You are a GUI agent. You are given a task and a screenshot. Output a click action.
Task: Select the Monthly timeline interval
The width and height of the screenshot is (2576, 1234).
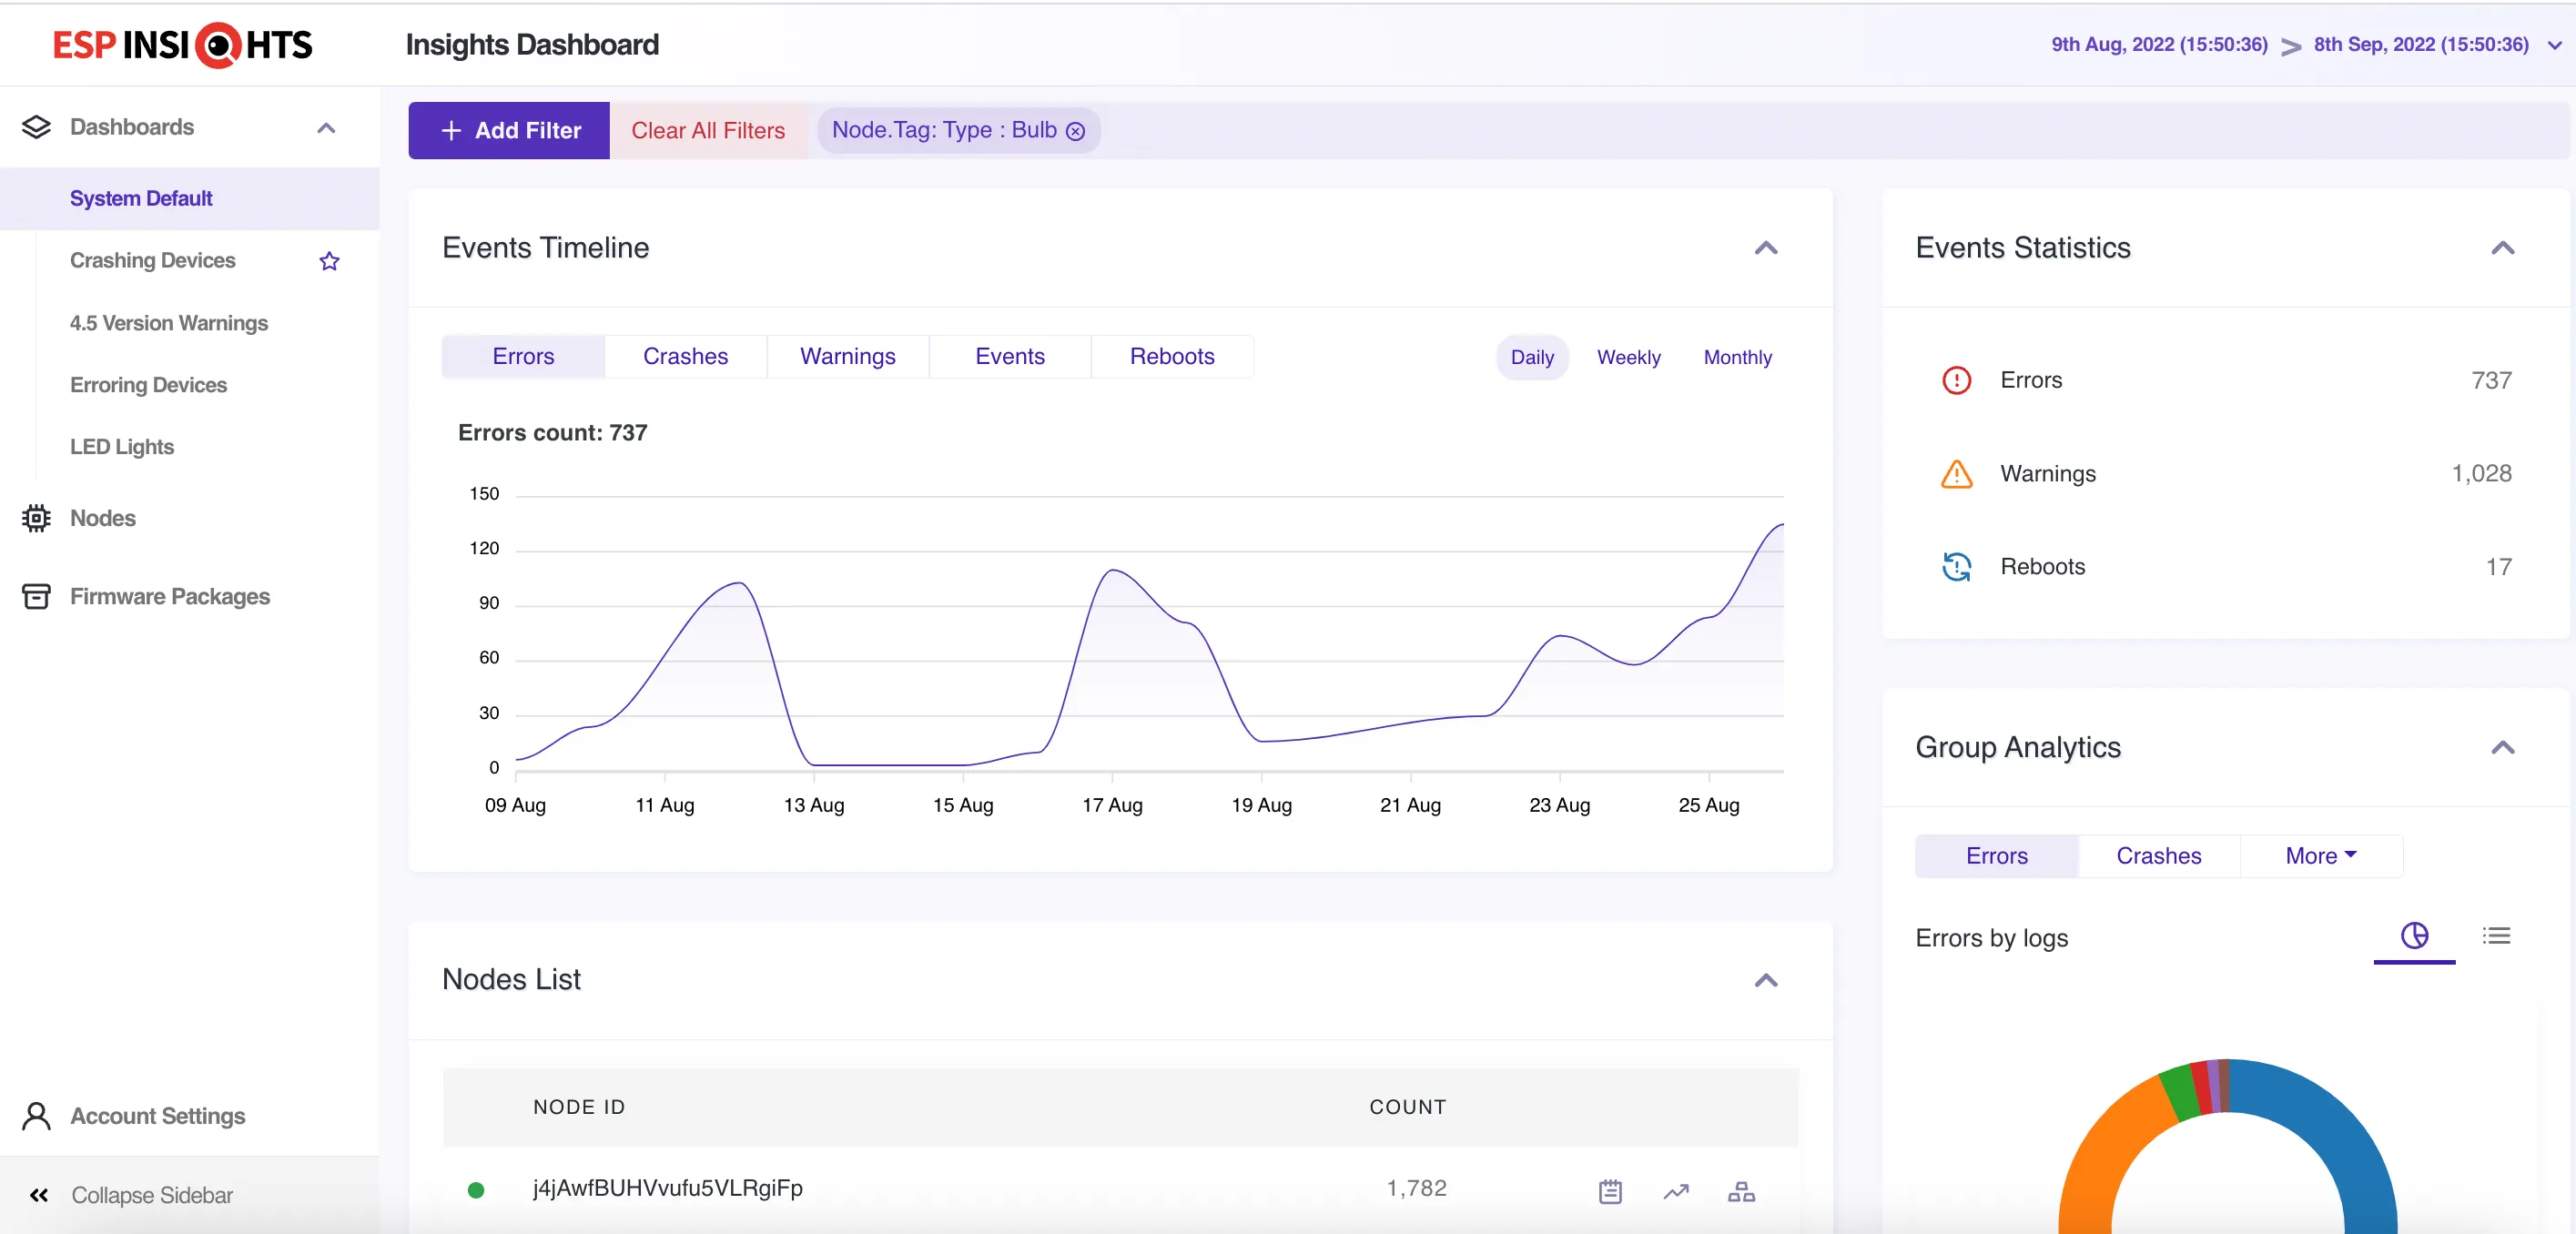tap(1737, 357)
